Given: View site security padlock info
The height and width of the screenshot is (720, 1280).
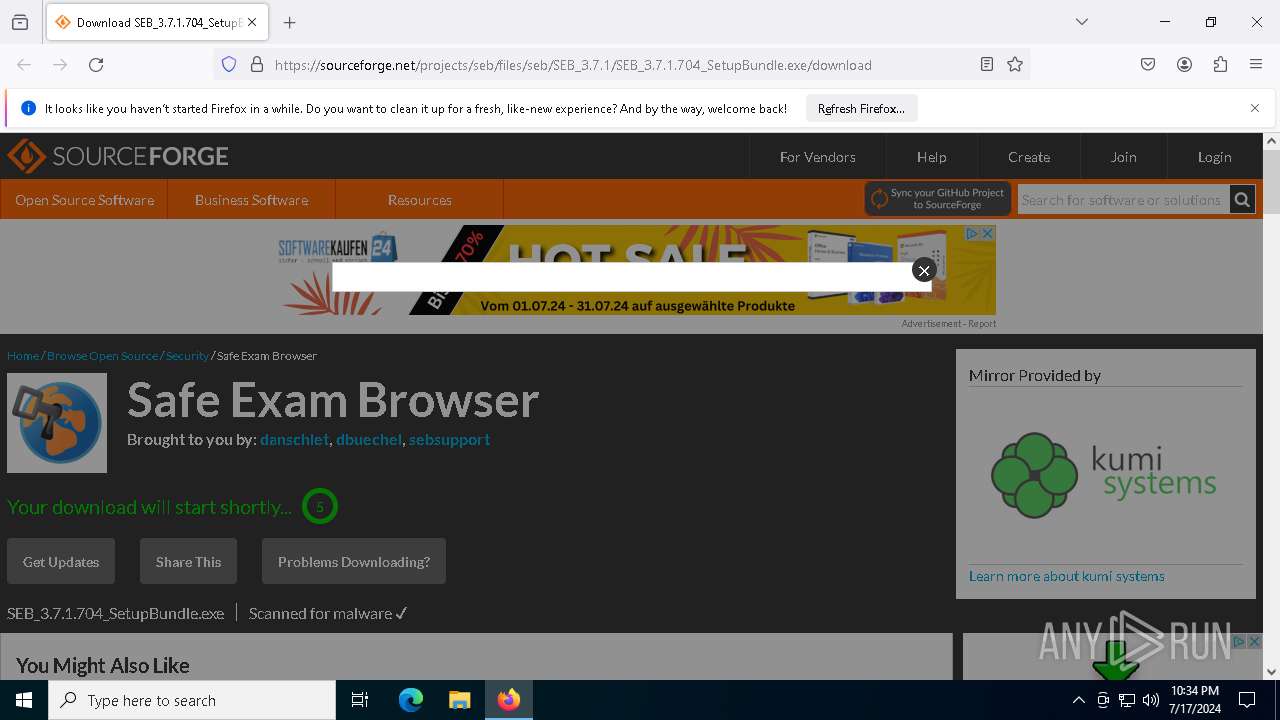Looking at the screenshot, I should [x=257, y=65].
